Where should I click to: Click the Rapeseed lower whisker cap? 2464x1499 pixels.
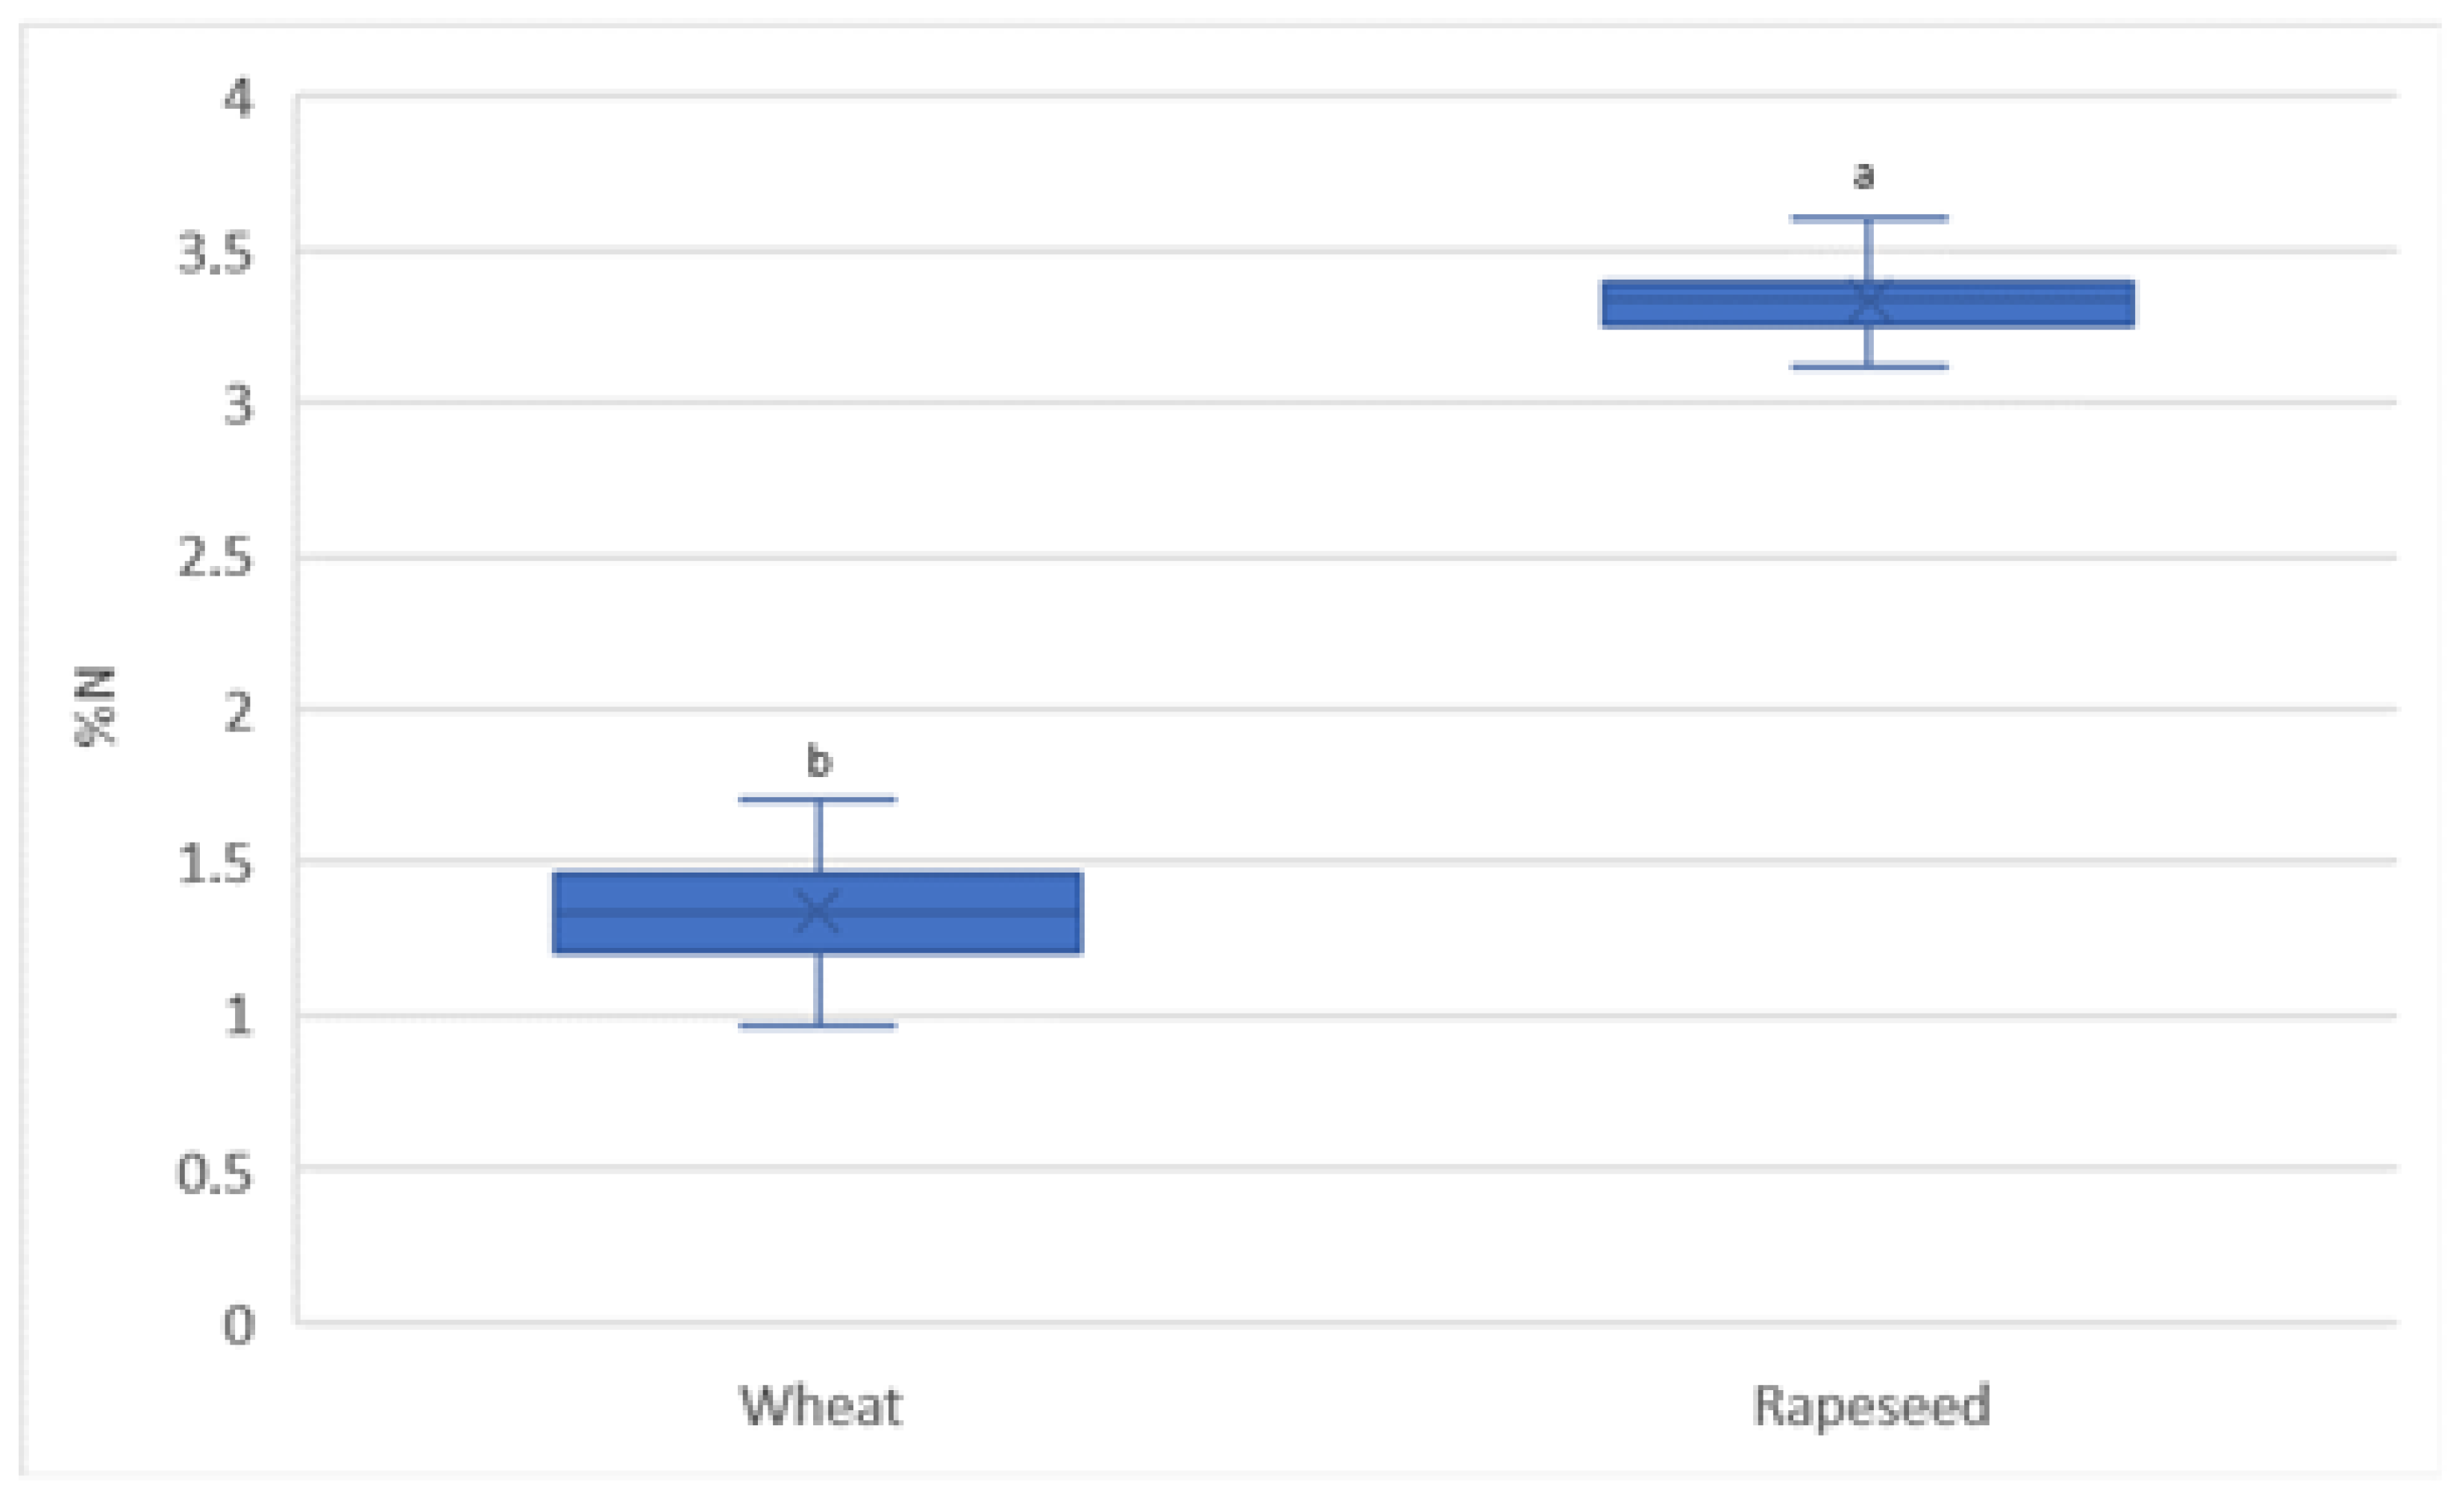pos(1868,367)
